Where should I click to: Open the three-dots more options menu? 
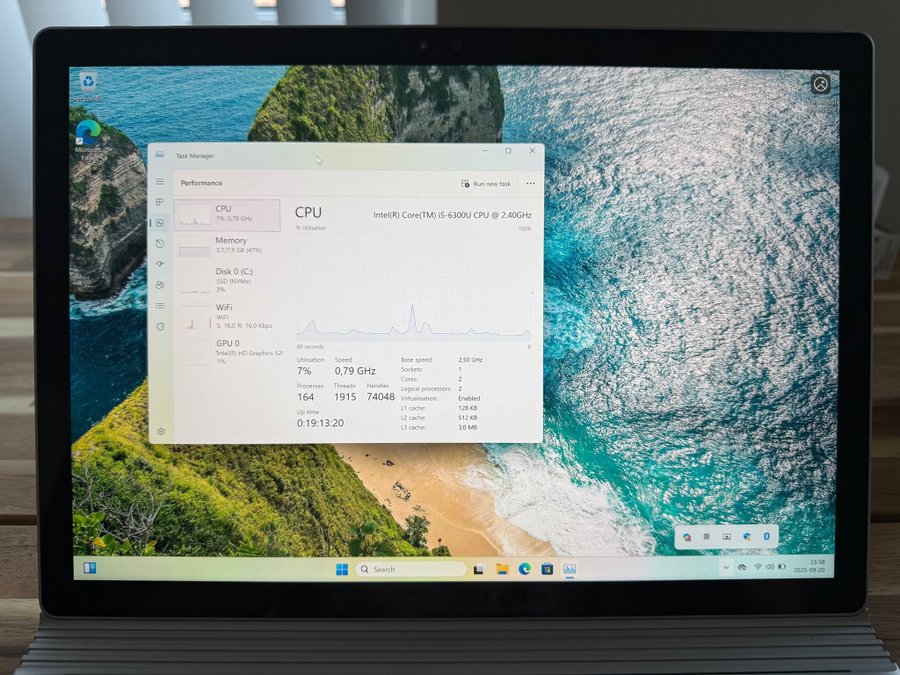(x=530, y=184)
